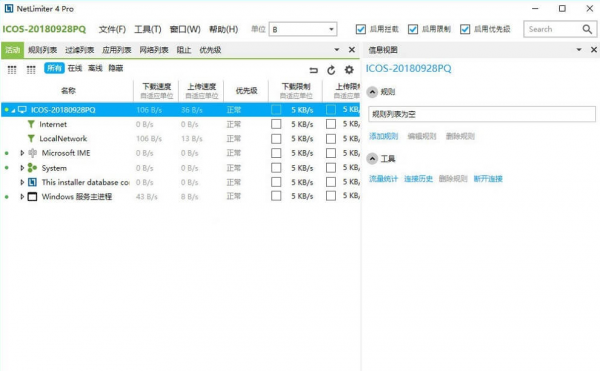Open the gear settings icon in activity toolbar
This screenshot has height=371, width=600.
(x=349, y=70)
